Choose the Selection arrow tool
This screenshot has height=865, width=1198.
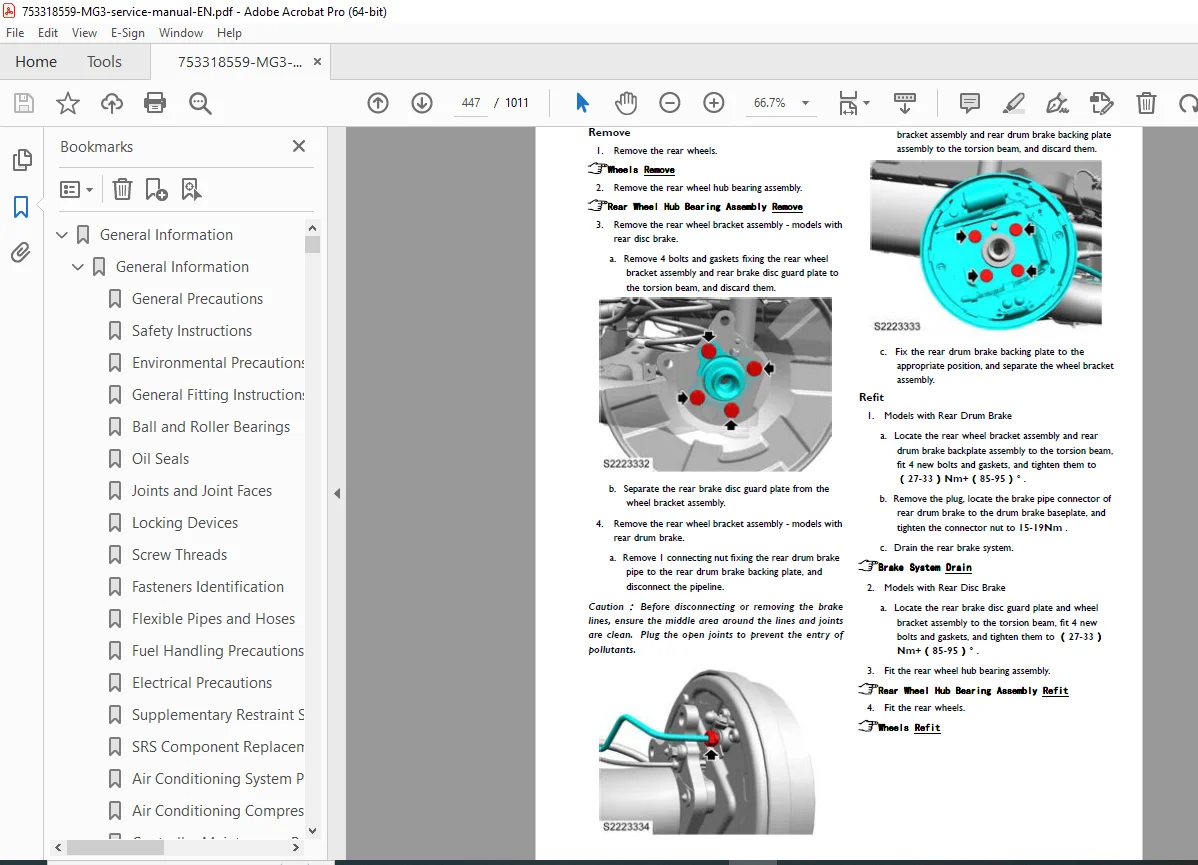pos(582,103)
